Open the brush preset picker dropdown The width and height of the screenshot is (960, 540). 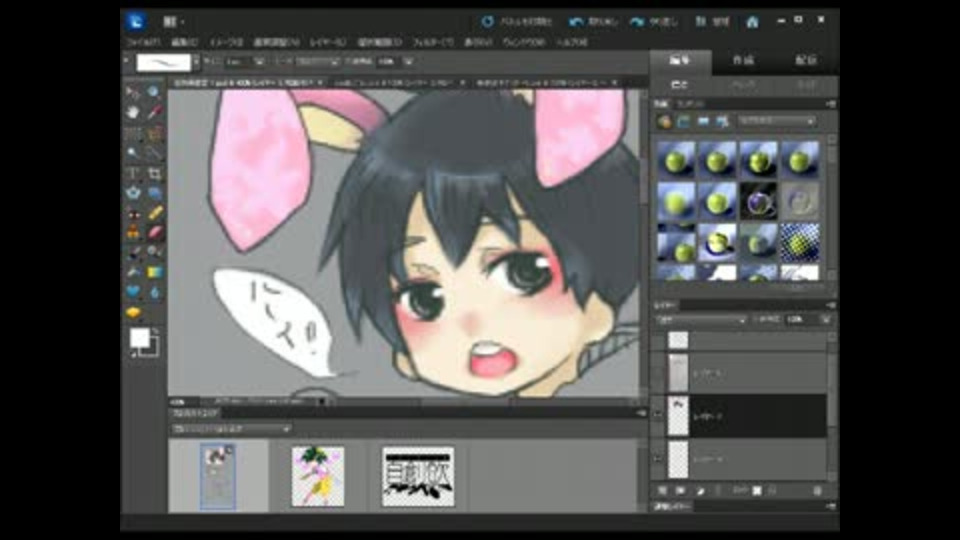(x=196, y=62)
